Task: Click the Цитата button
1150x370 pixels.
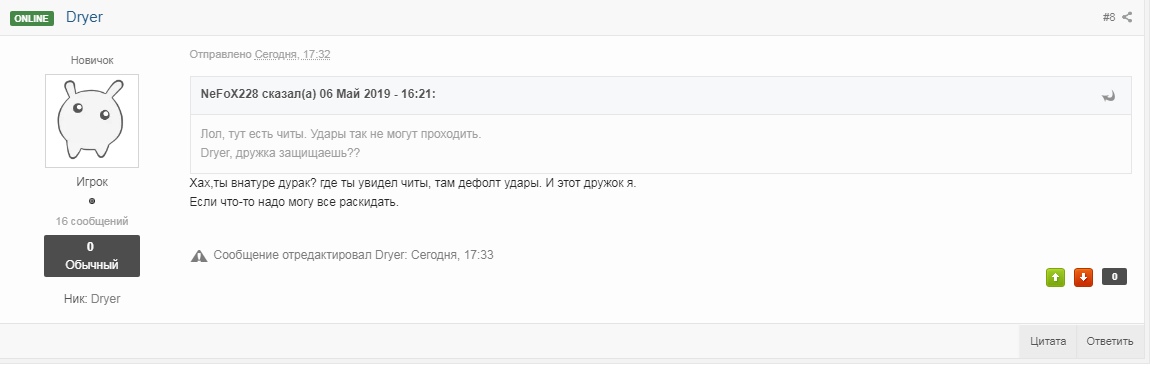Action: tap(1047, 341)
